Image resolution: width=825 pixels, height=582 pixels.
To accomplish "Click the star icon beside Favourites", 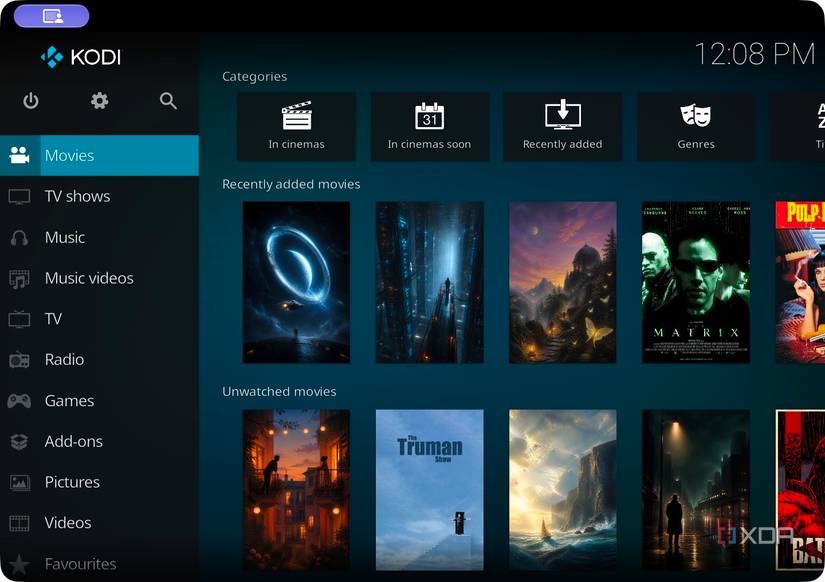I will click(19, 564).
